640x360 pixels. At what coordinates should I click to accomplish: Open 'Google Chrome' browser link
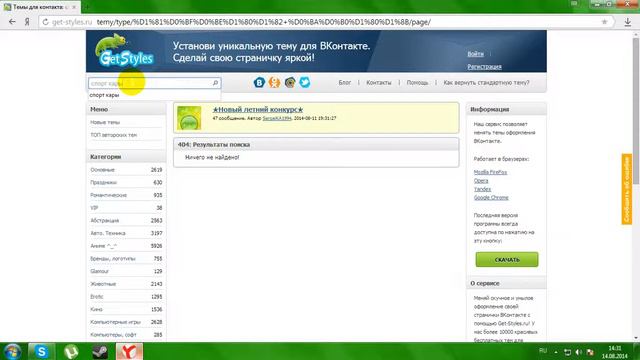[x=491, y=198]
